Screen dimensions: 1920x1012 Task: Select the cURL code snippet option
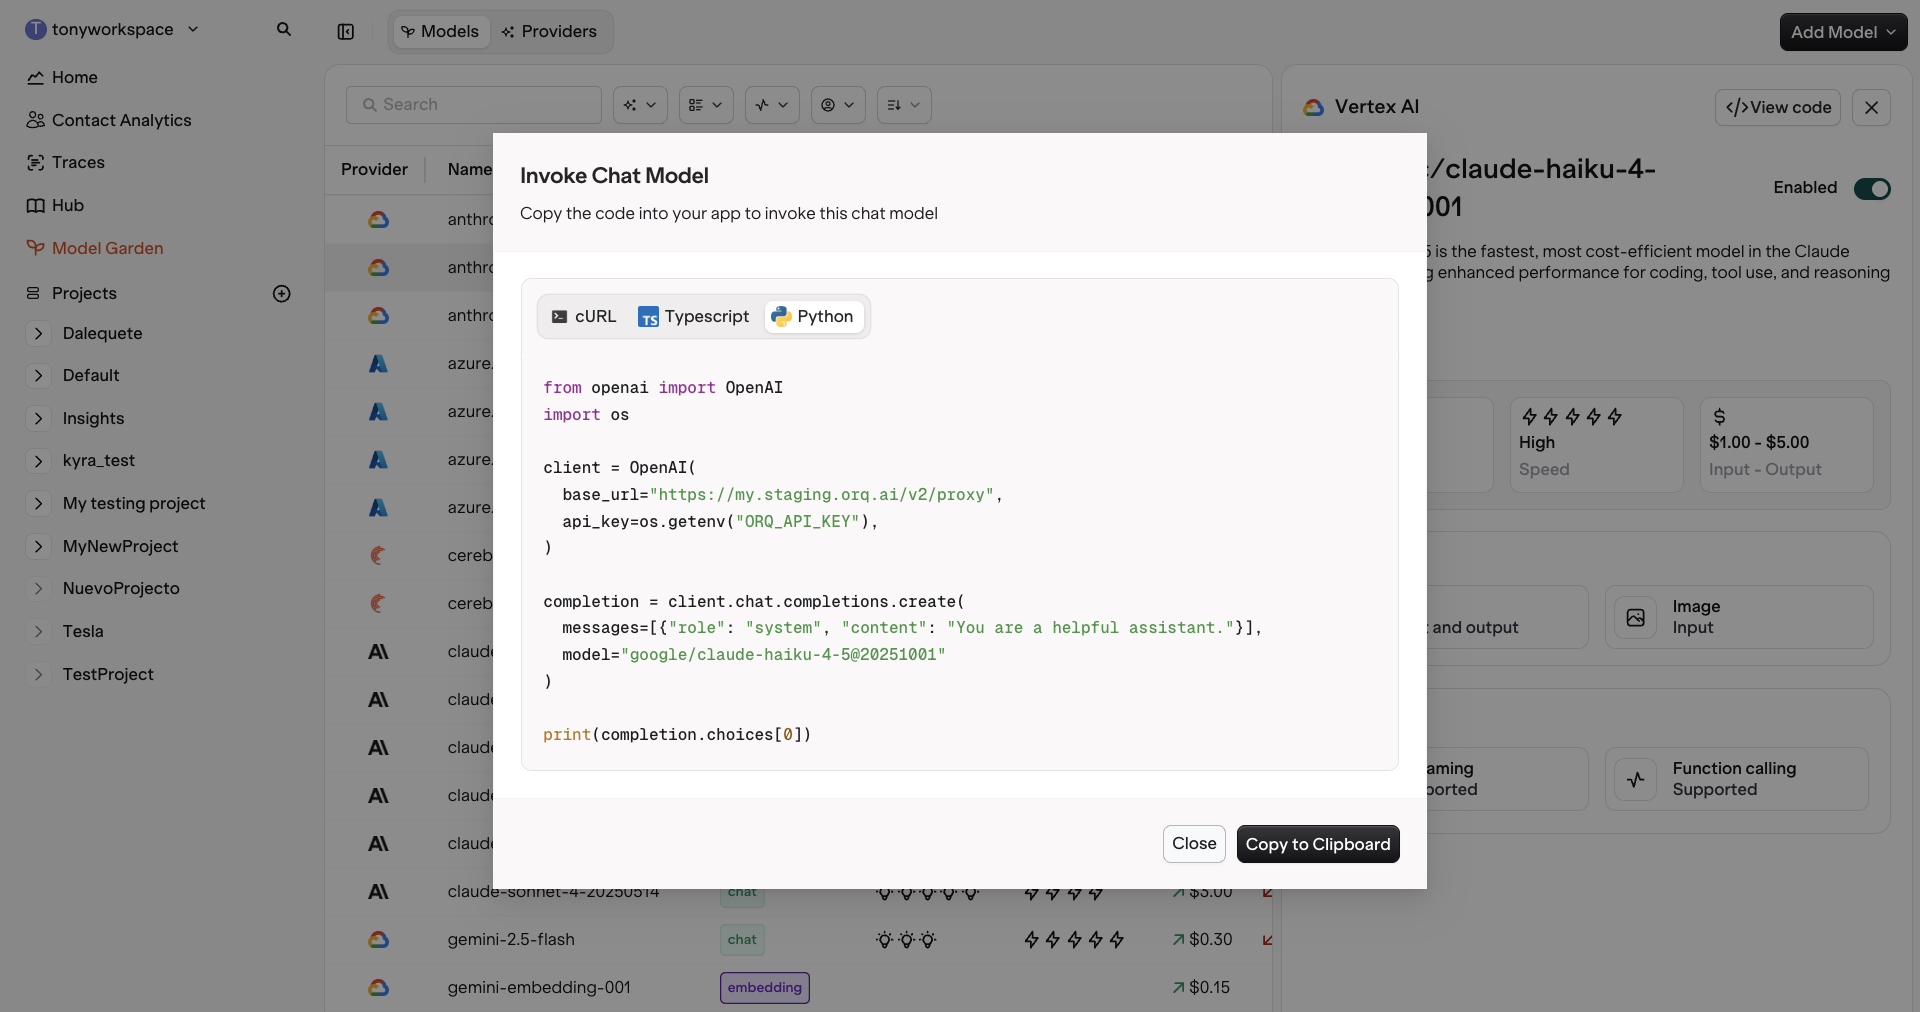point(584,316)
